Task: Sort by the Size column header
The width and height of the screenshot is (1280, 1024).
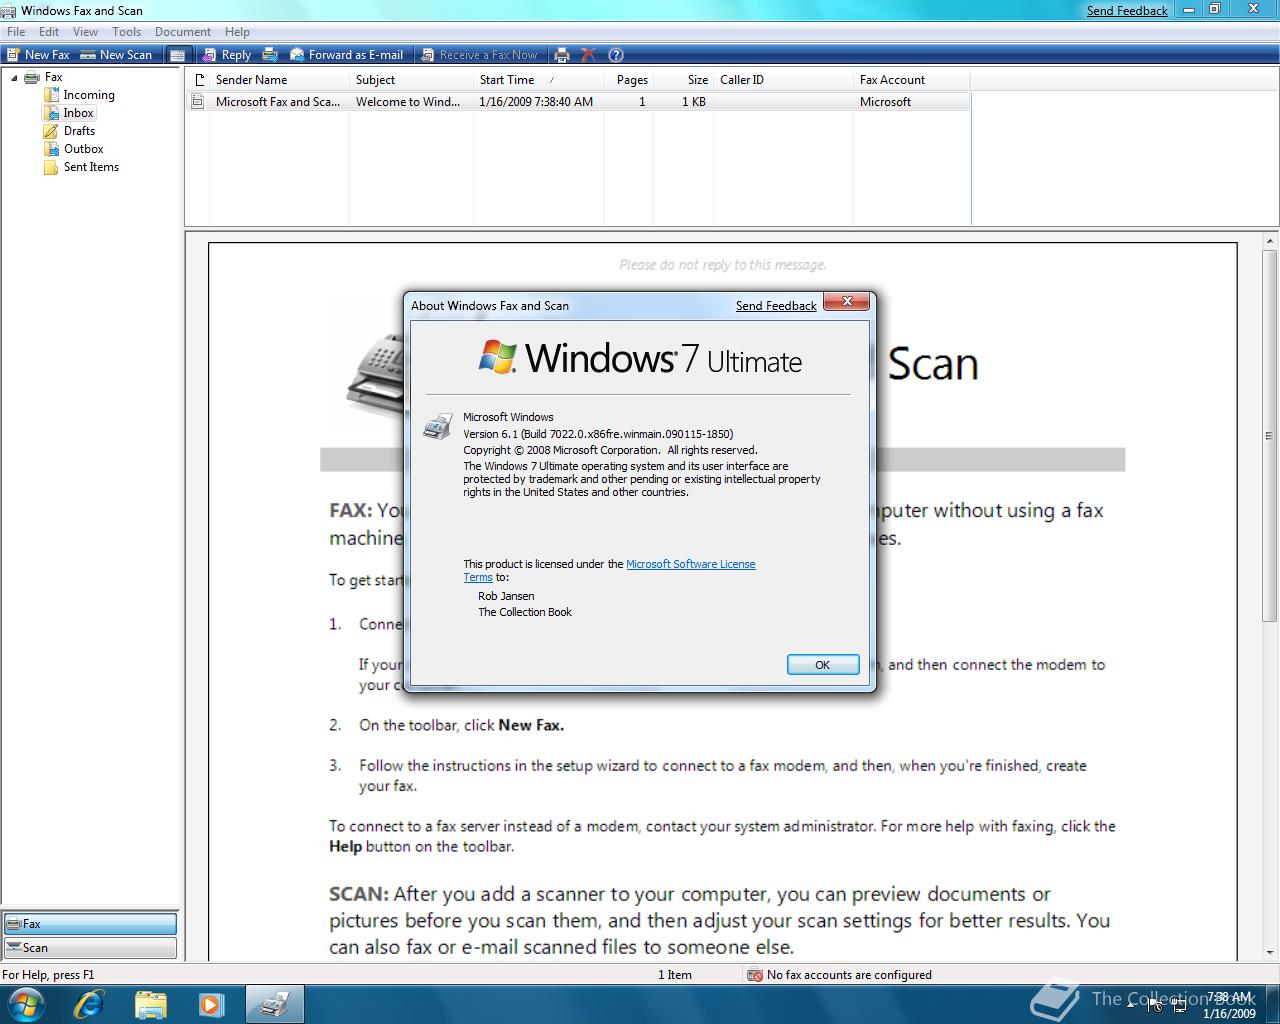Action: click(683, 80)
